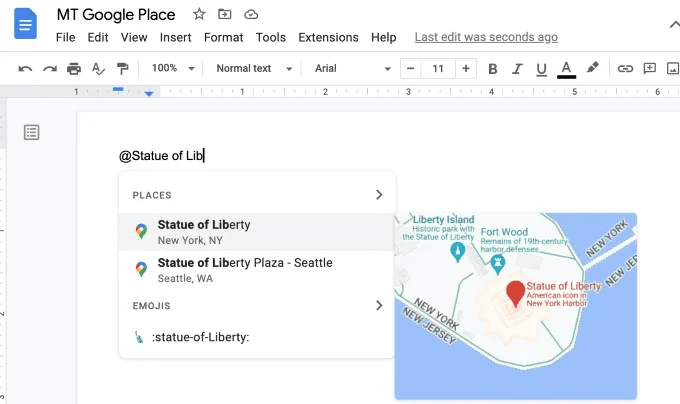This screenshot has height=404, width=680.
Task: Open the Normal text style dropdown
Action: (254, 68)
